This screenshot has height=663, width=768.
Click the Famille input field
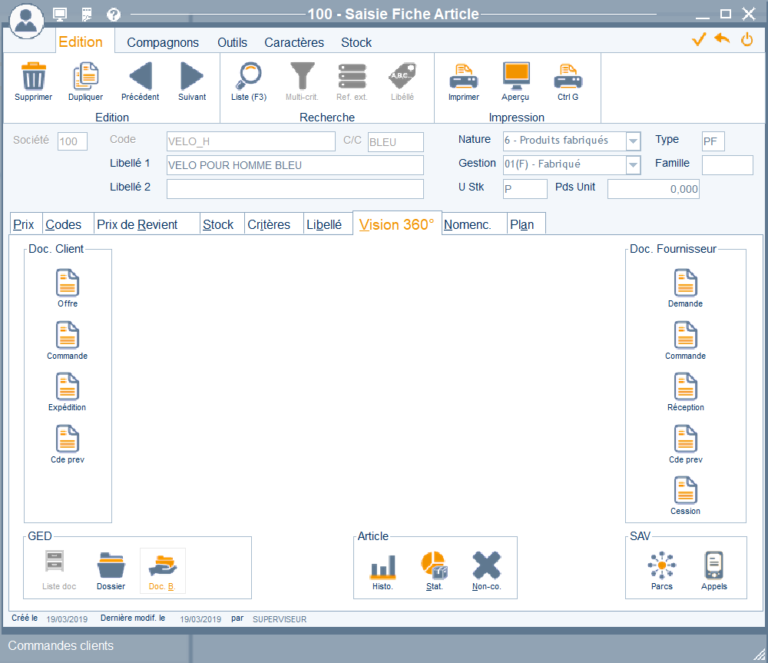(x=727, y=165)
